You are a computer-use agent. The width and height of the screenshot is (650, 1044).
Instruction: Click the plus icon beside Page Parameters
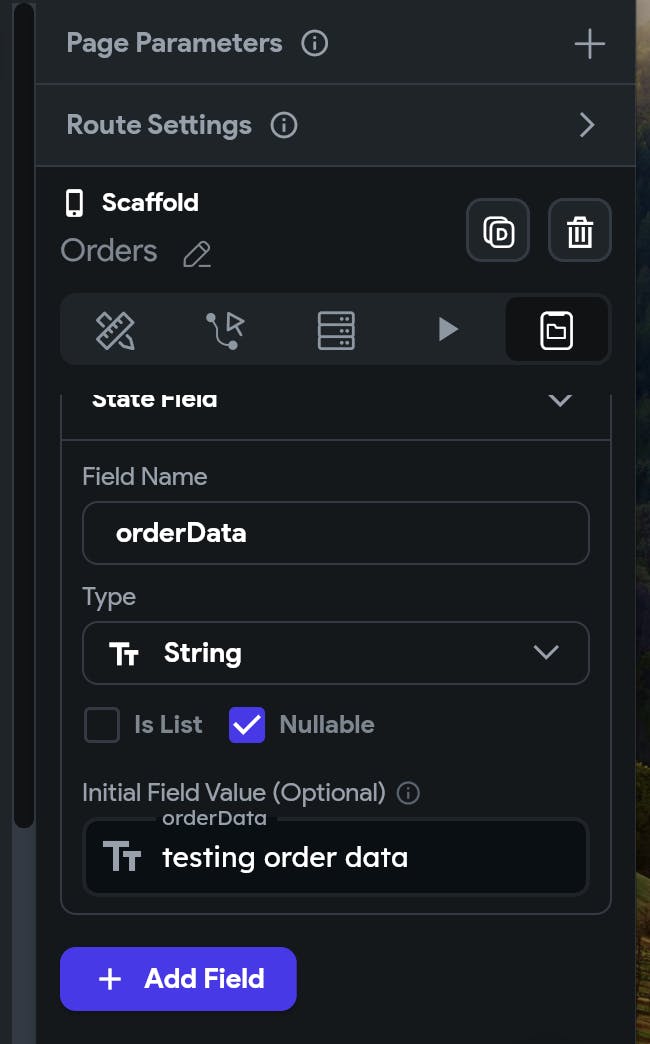pyautogui.click(x=589, y=44)
